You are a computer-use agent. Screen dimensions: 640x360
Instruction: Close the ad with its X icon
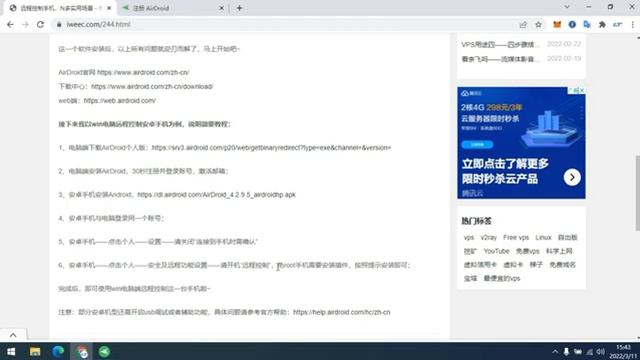click(x=582, y=90)
